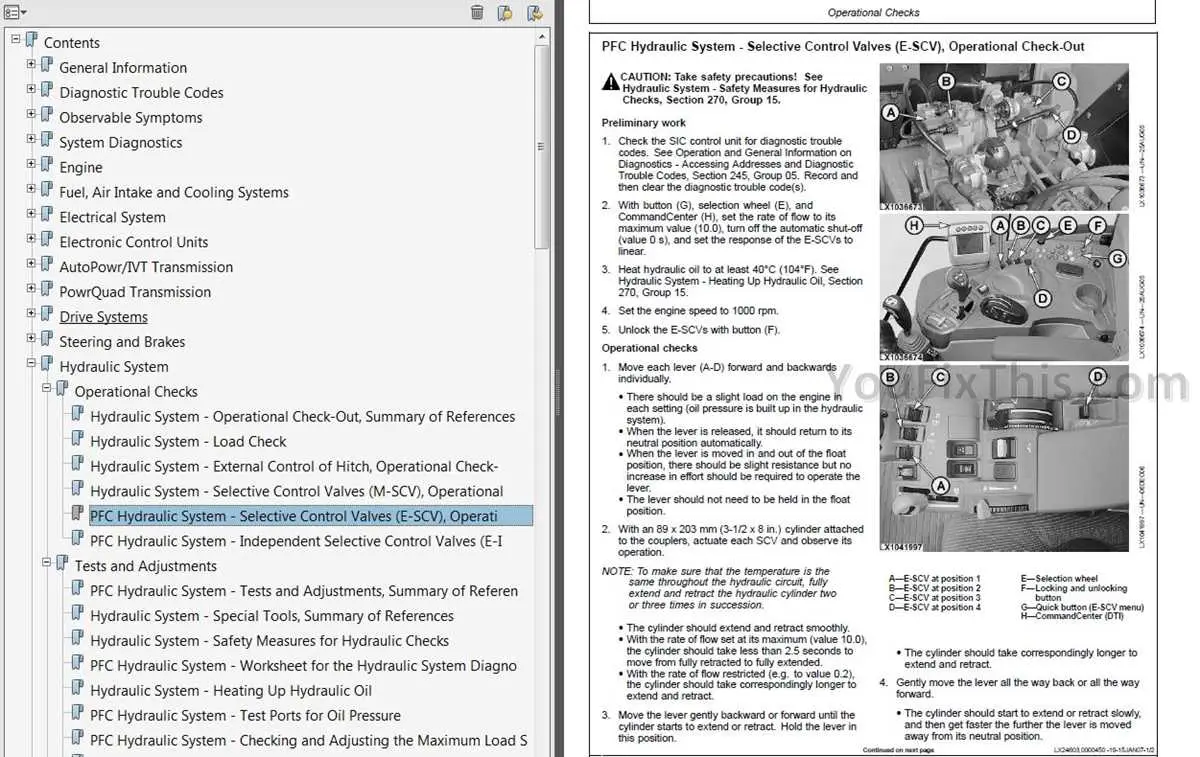Select the Selective Control Valves (M-SCV) bookmark
1200x757 pixels.
[297, 492]
